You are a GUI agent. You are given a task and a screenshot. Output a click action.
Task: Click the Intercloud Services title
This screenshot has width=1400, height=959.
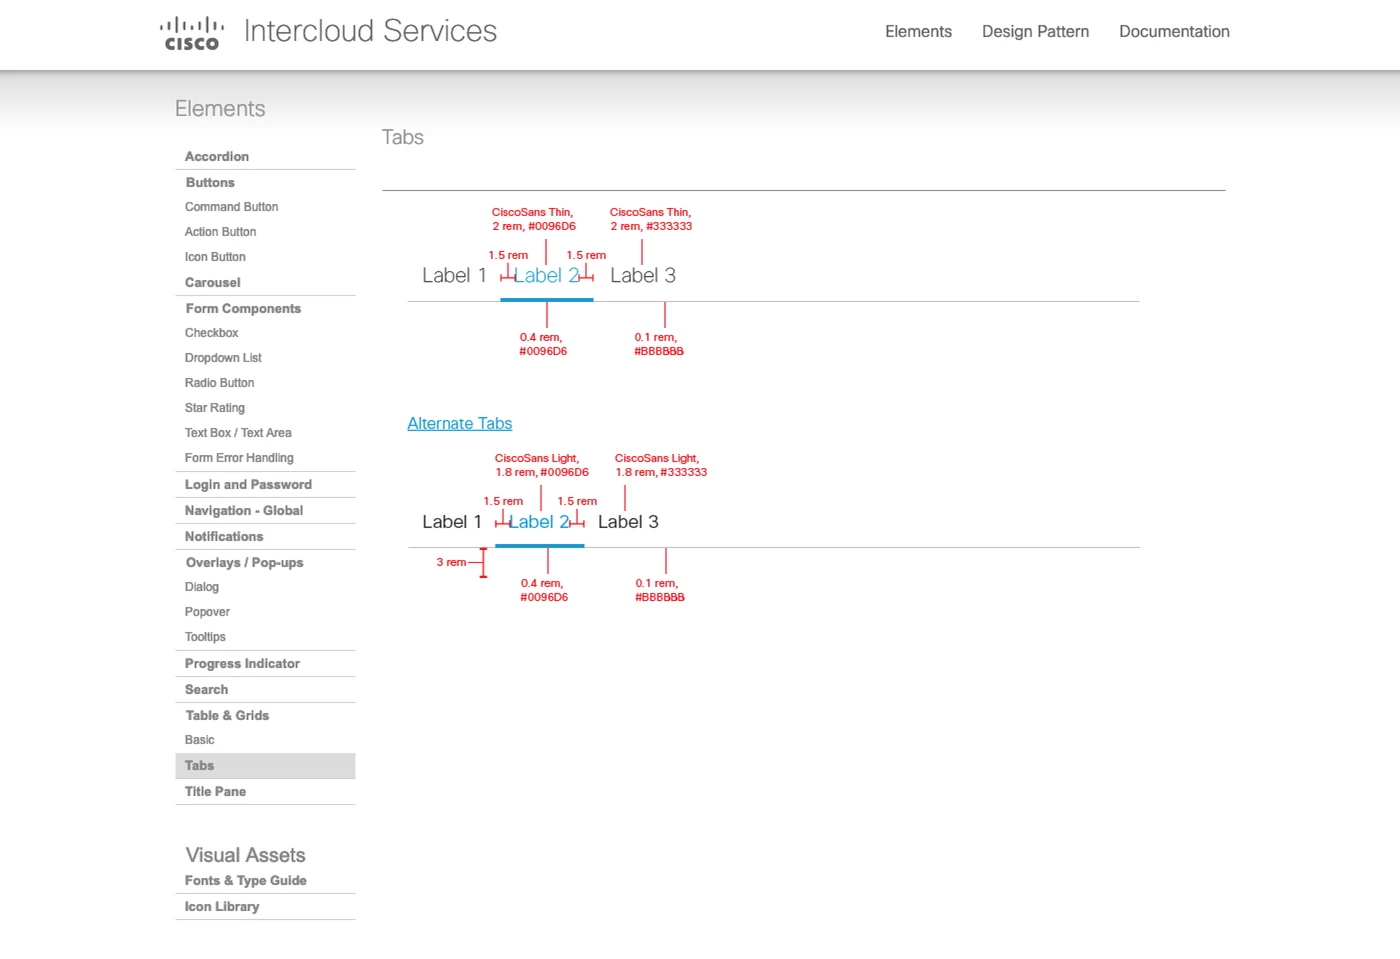click(370, 31)
